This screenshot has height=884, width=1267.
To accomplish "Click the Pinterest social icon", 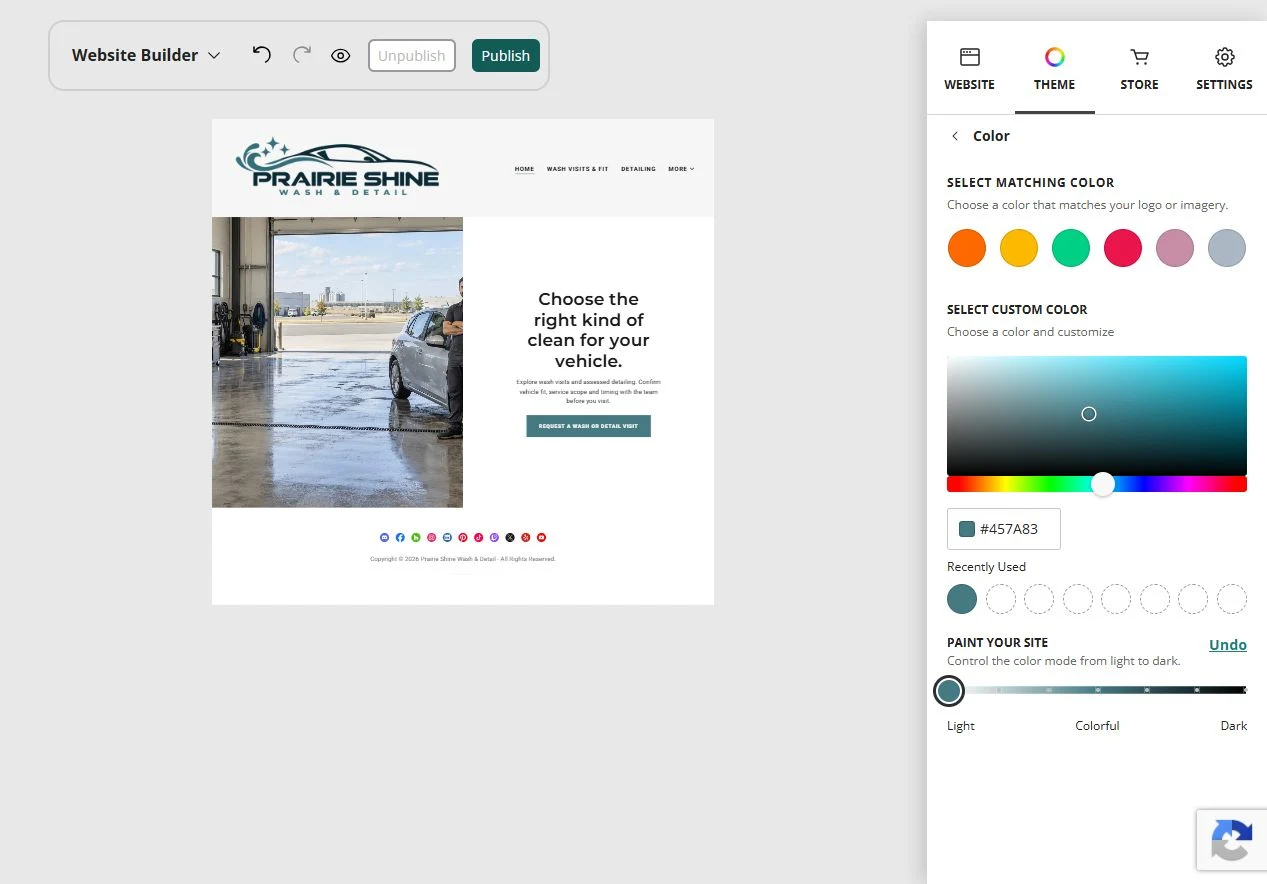I will click(463, 538).
